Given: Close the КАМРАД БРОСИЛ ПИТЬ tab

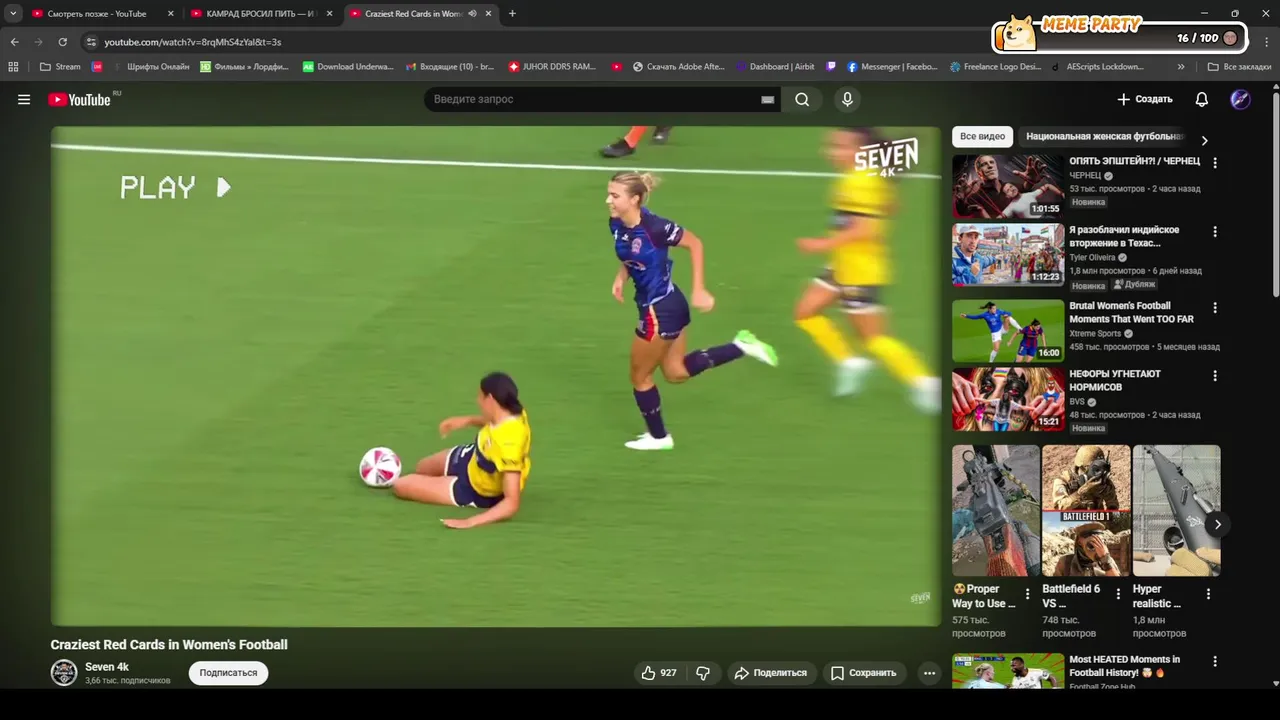Looking at the screenshot, I should point(329,14).
